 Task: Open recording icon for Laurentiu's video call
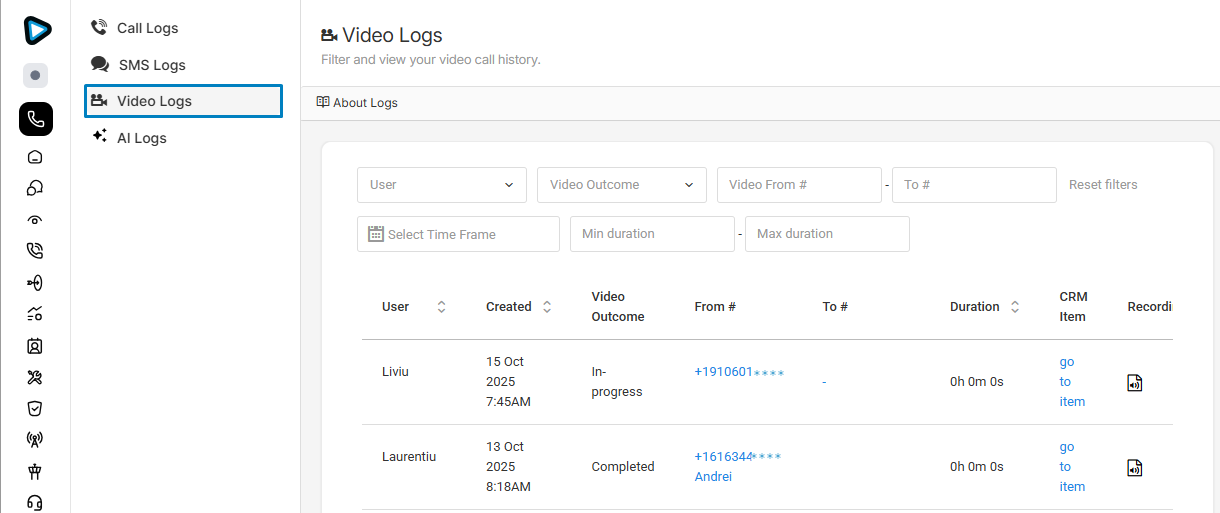tap(1134, 467)
